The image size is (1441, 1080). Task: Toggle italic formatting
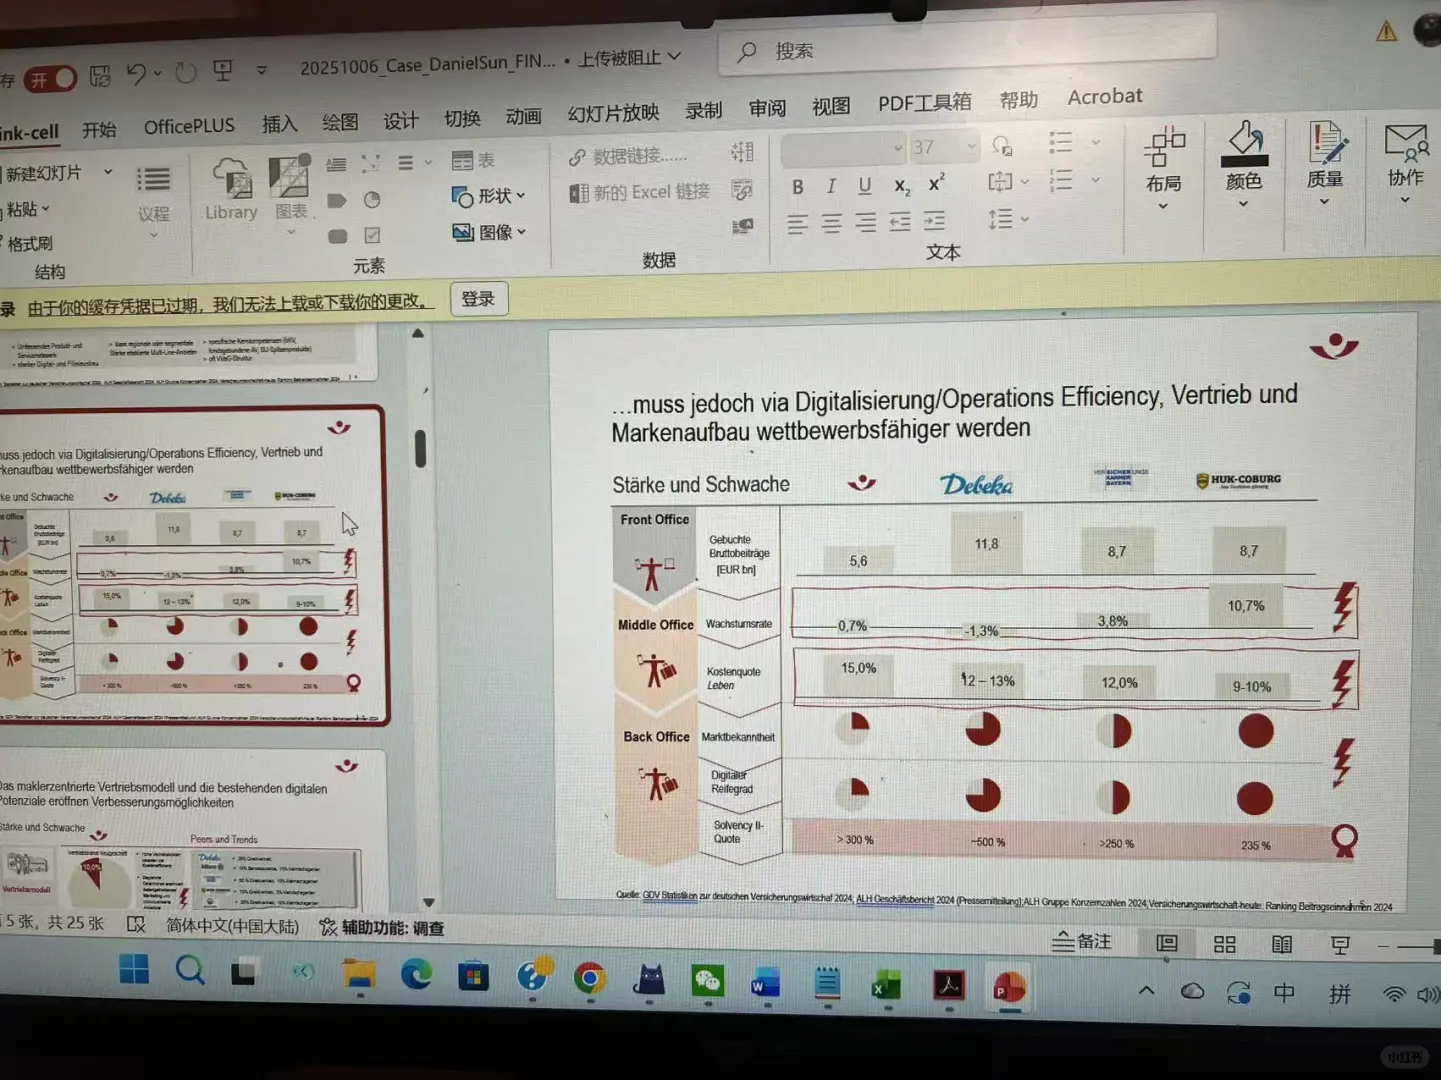[x=831, y=185]
